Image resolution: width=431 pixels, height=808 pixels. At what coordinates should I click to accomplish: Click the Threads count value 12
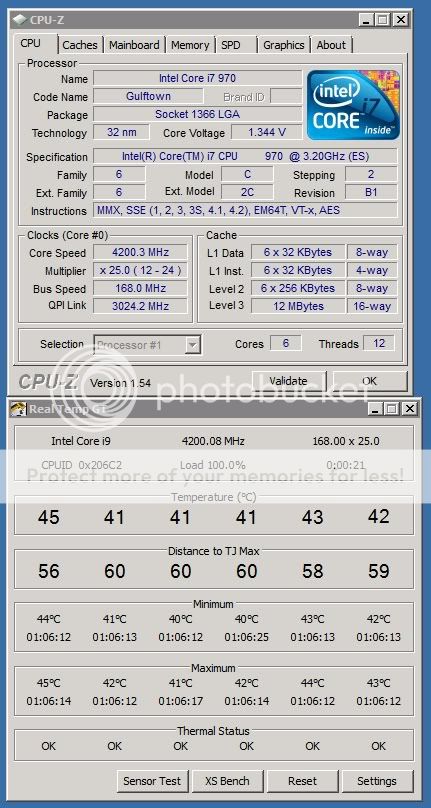(379, 343)
